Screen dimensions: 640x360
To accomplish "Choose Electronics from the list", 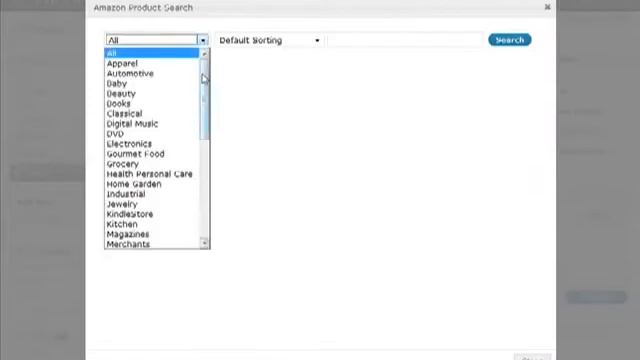I will (x=152, y=144).
